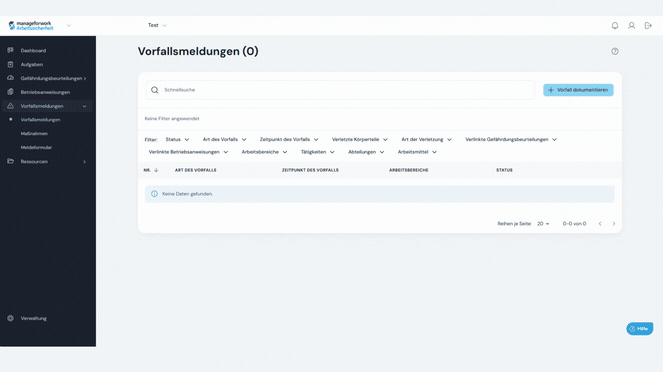Open page help question mark icon
The height and width of the screenshot is (372, 663).
tap(615, 51)
